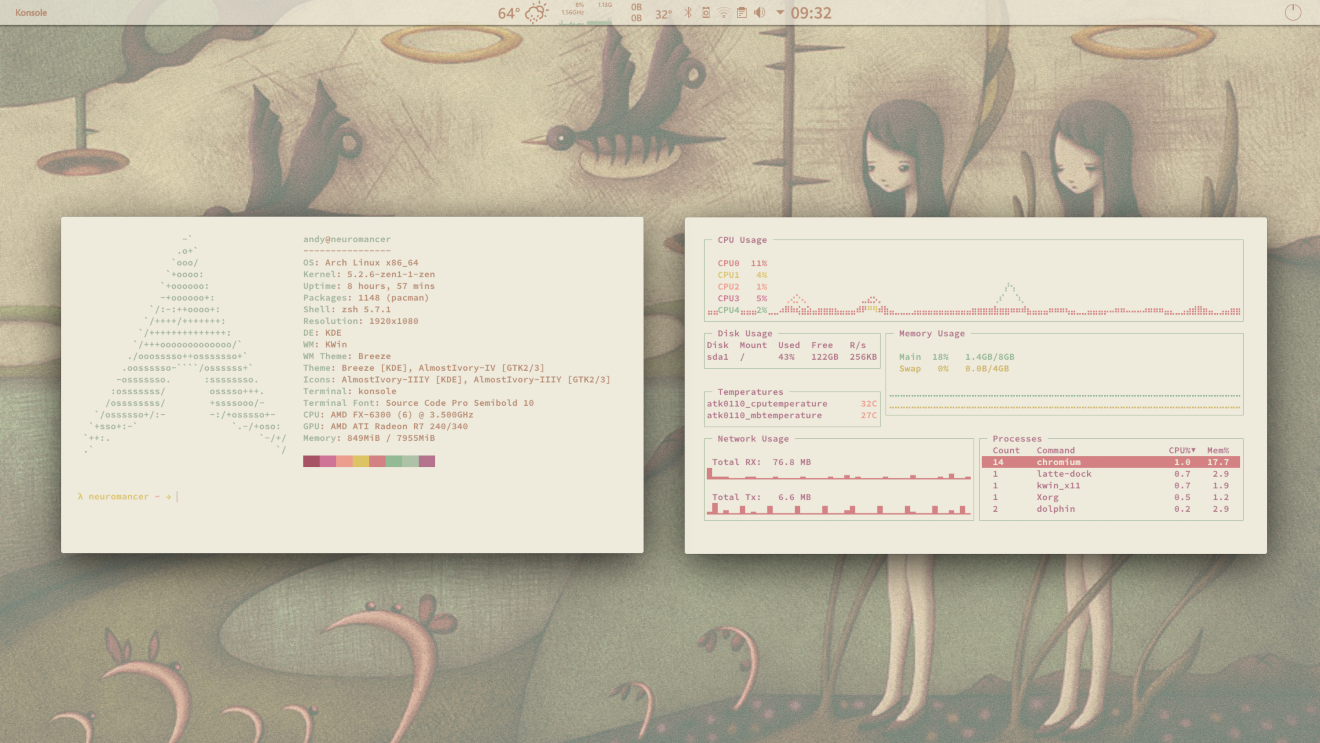The image size is (1320, 743).
Task: Click the GPU: AMD ATI Radeon line
Action: click(385, 427)
